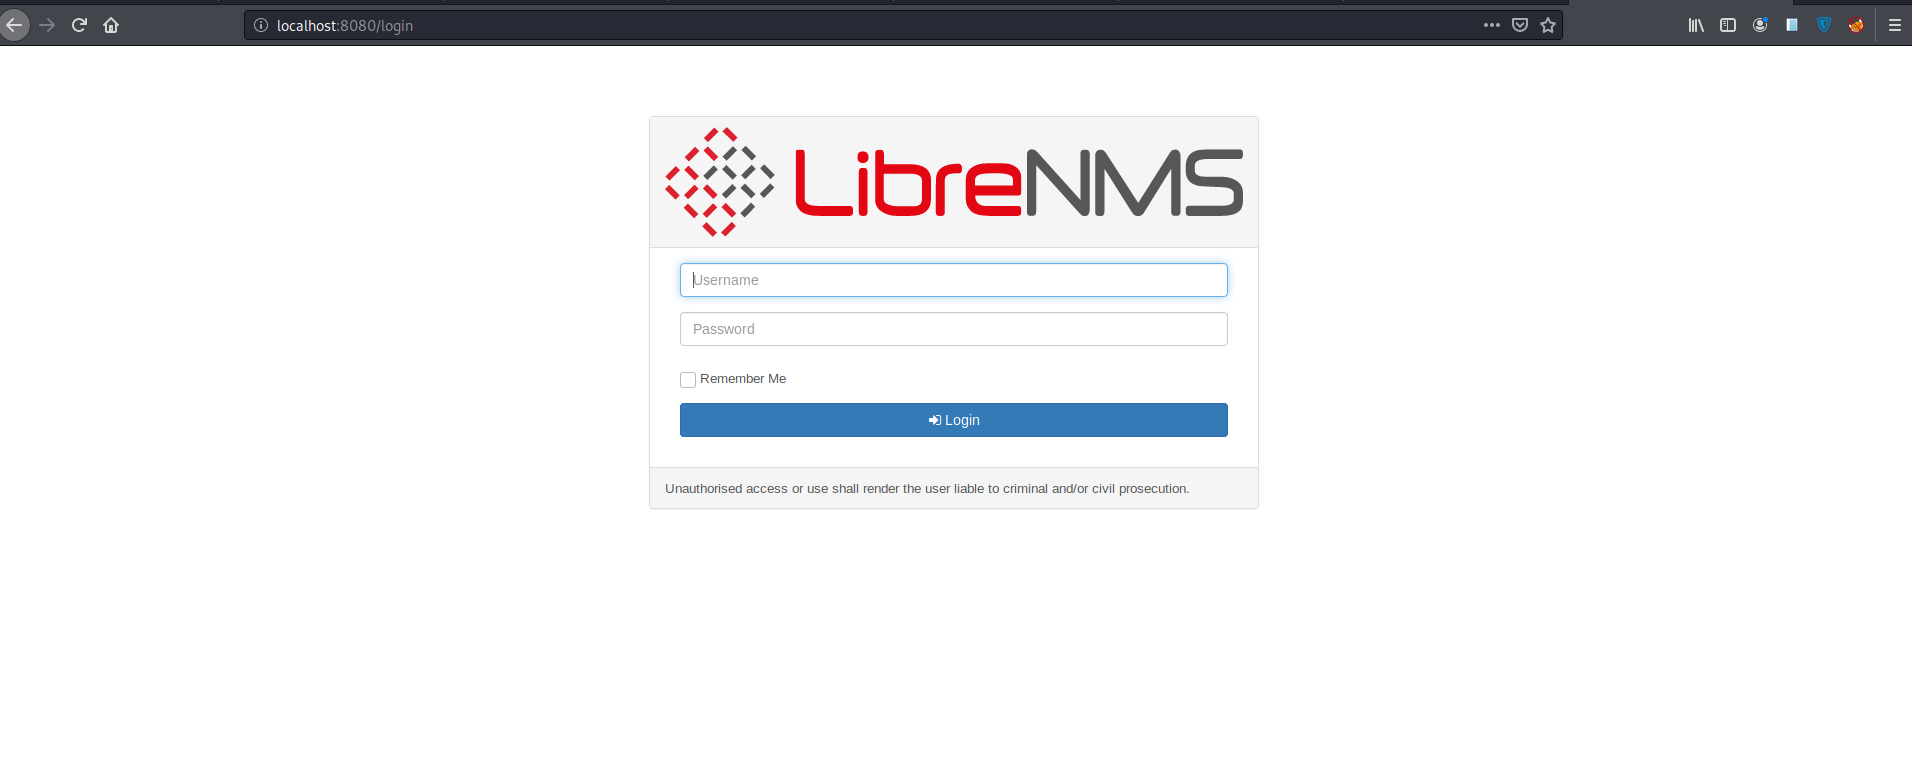The image size is (1912, 782).
Task: Click the LibreNMS logo
Action: [954, 182]
